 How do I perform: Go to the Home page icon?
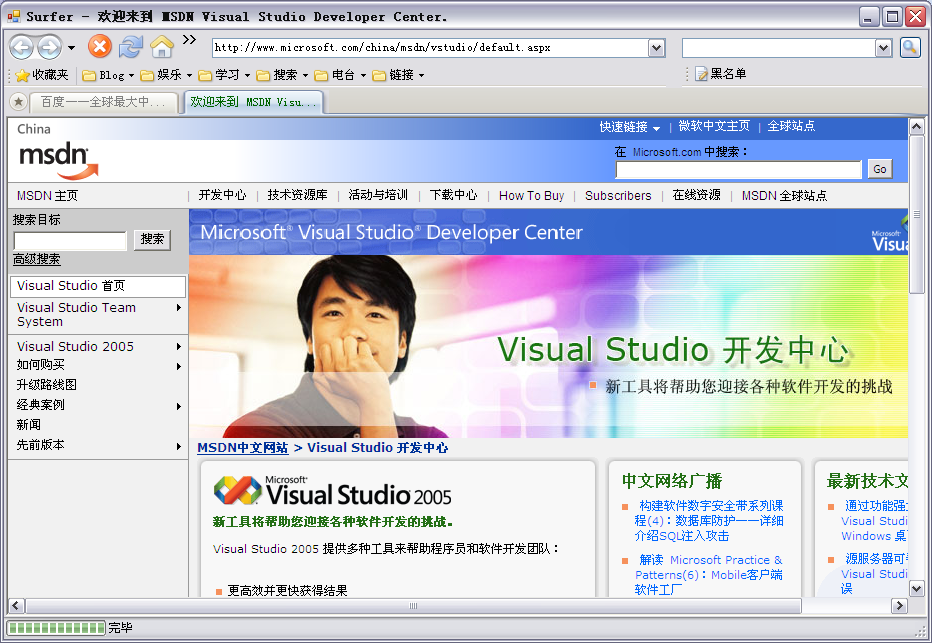162,46
